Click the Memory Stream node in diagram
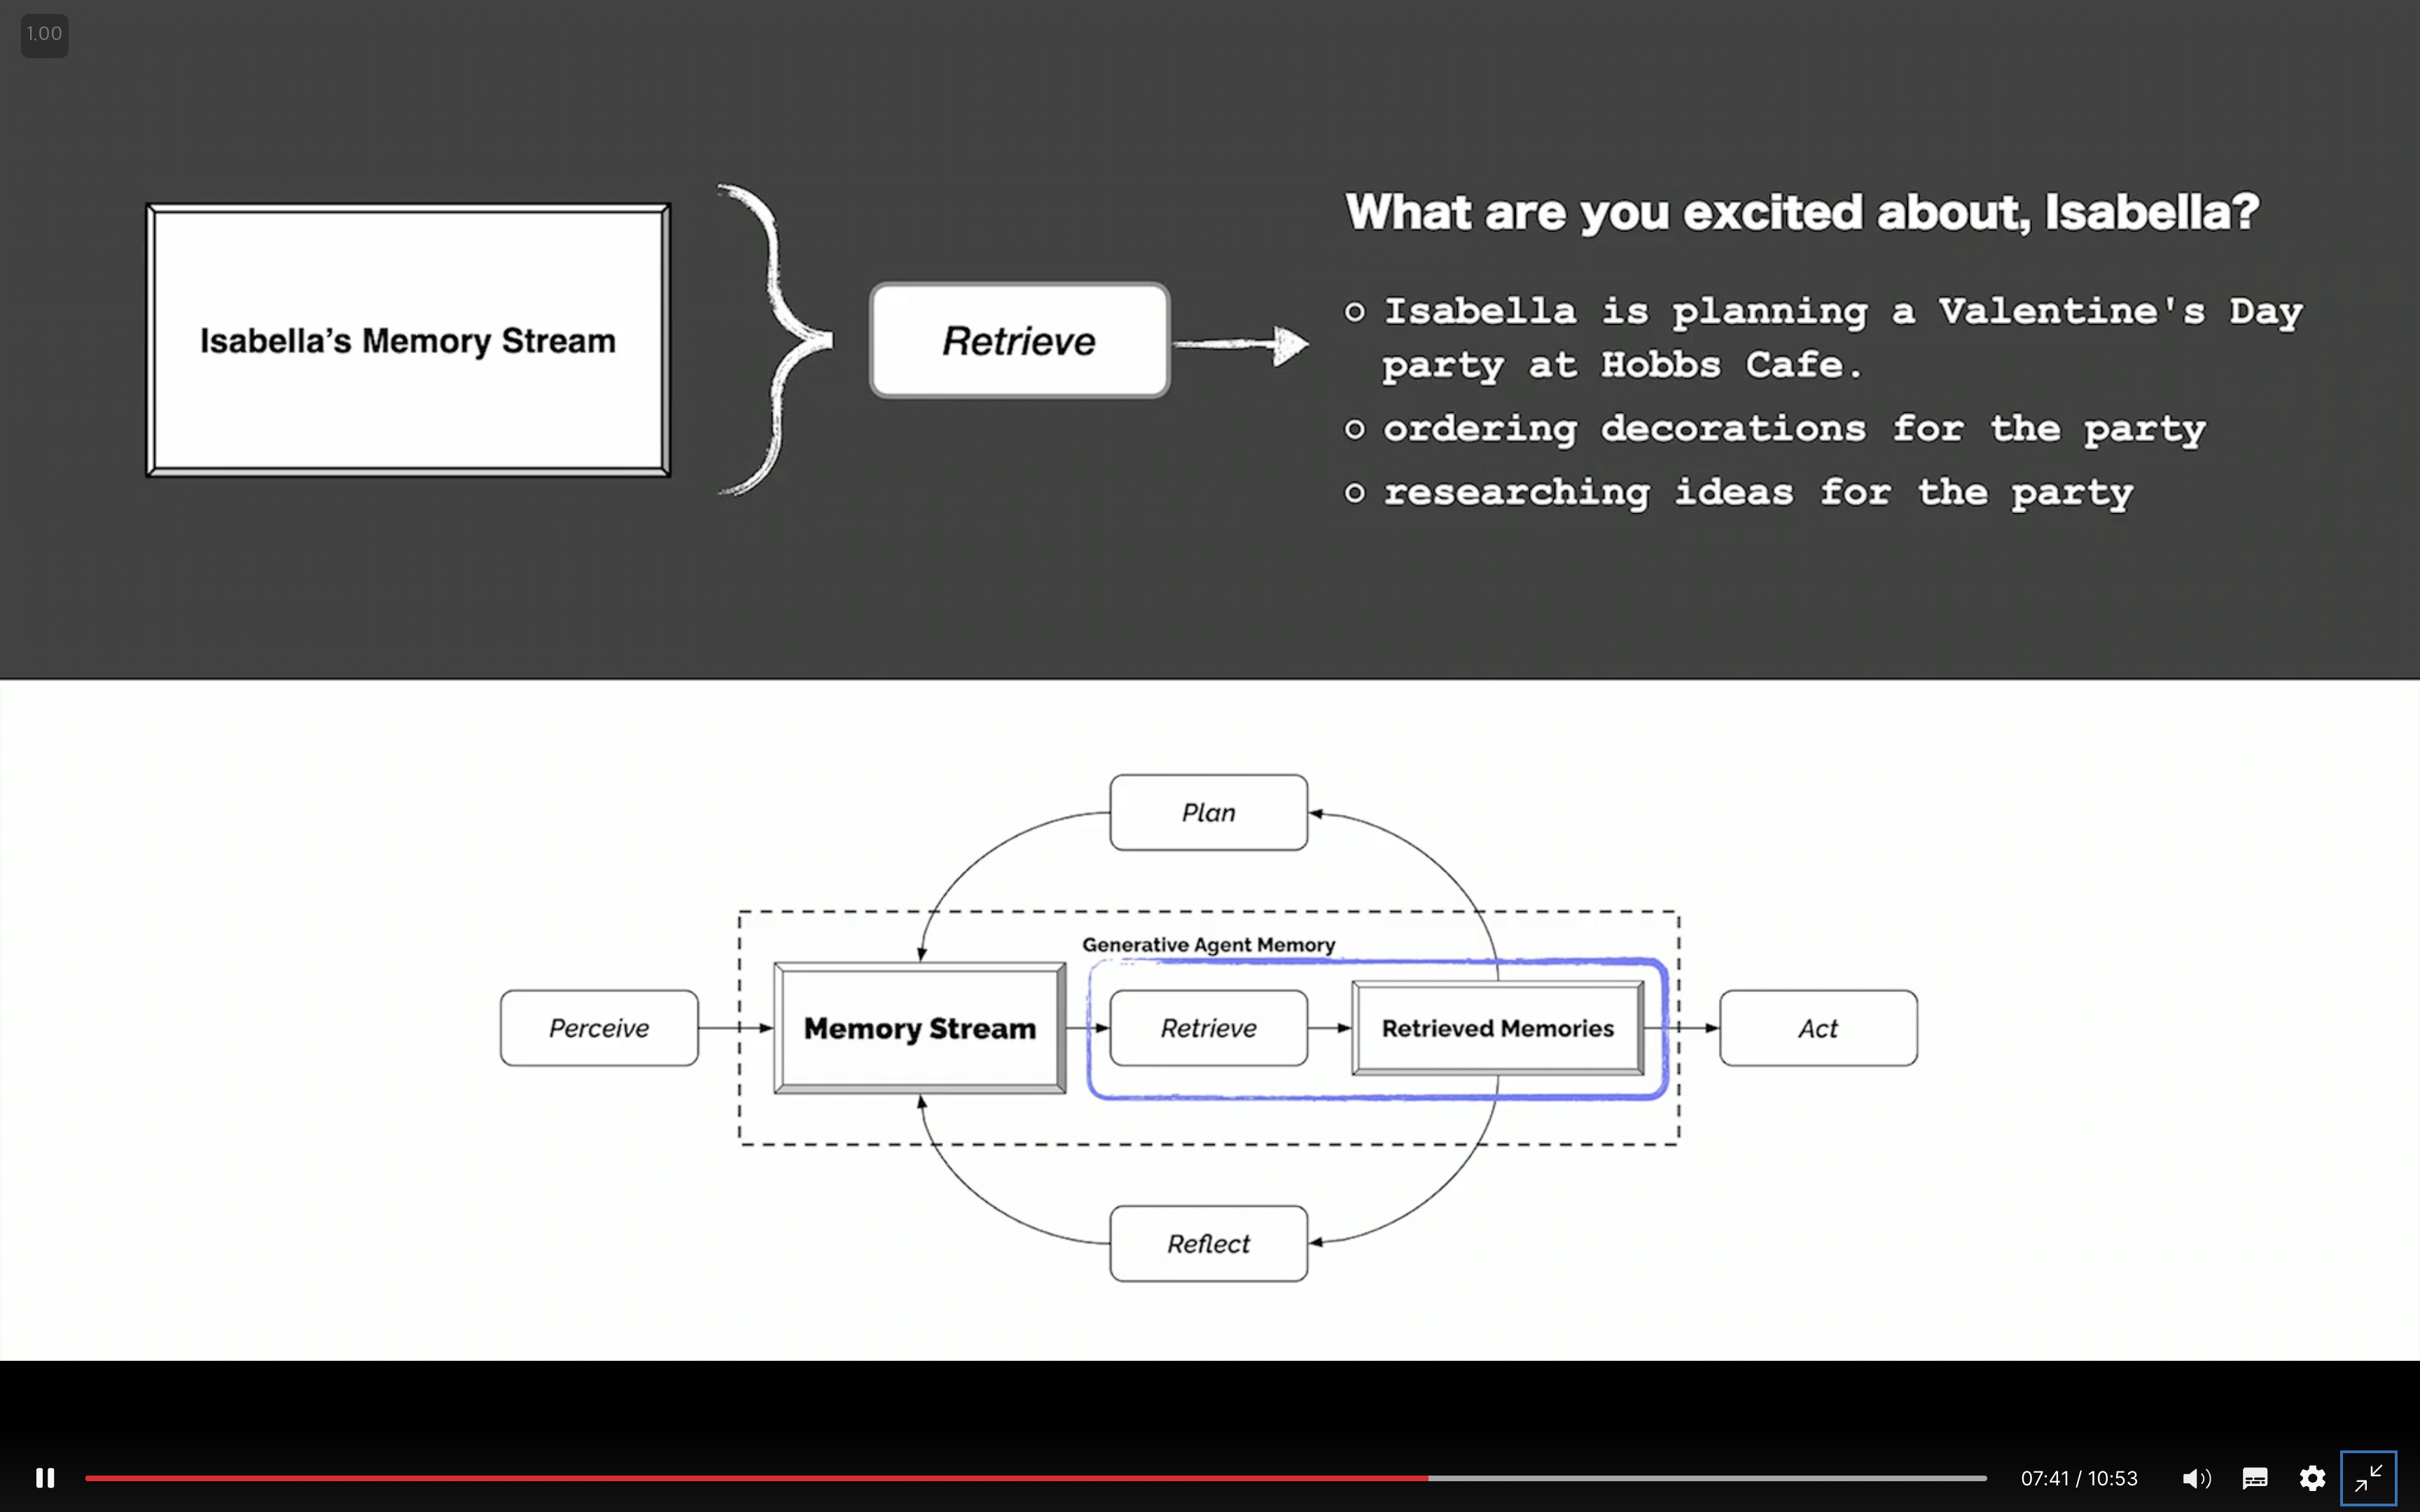Screen dimensions: 2420x1512 [920, 1028]
